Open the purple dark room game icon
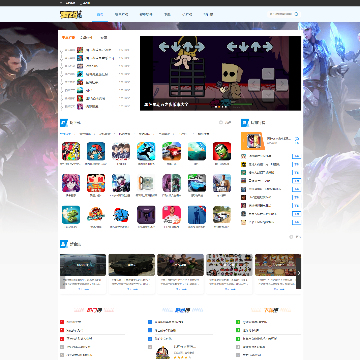360x360 pixels. click(x=146, y=215)
